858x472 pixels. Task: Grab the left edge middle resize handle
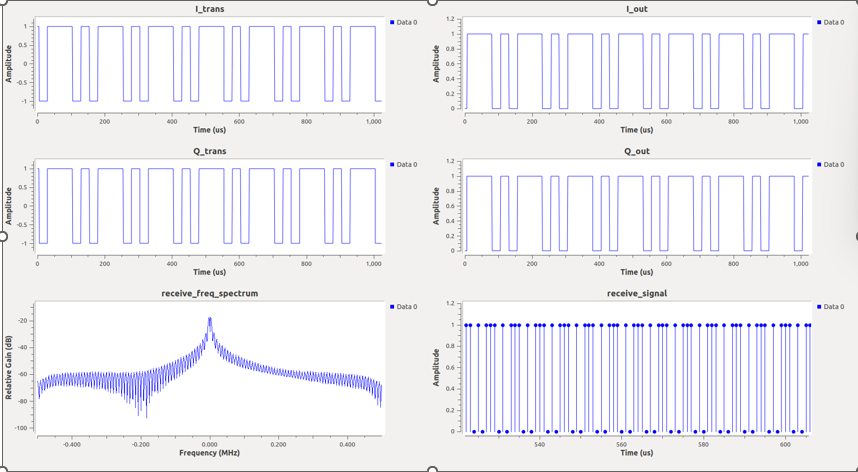click(2, 236)
